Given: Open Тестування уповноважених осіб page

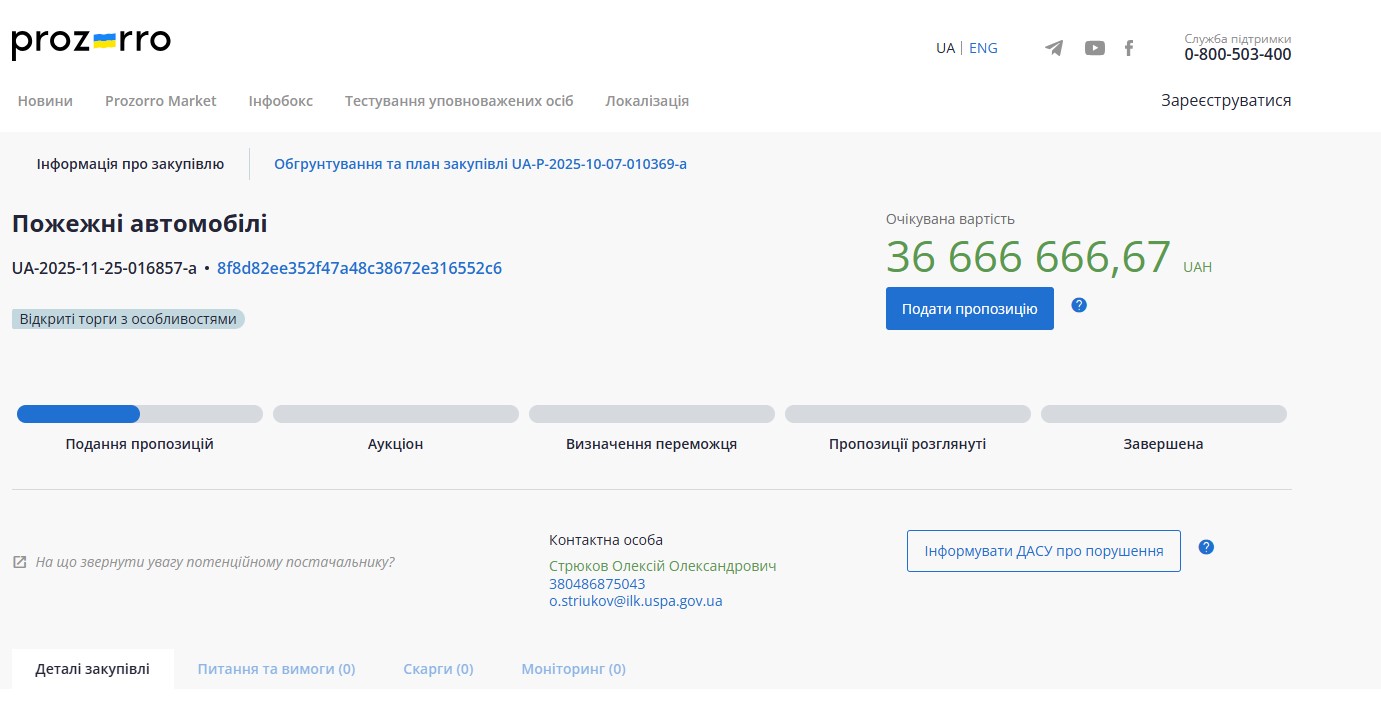Looking at the screenshot, I should point(459,101).
